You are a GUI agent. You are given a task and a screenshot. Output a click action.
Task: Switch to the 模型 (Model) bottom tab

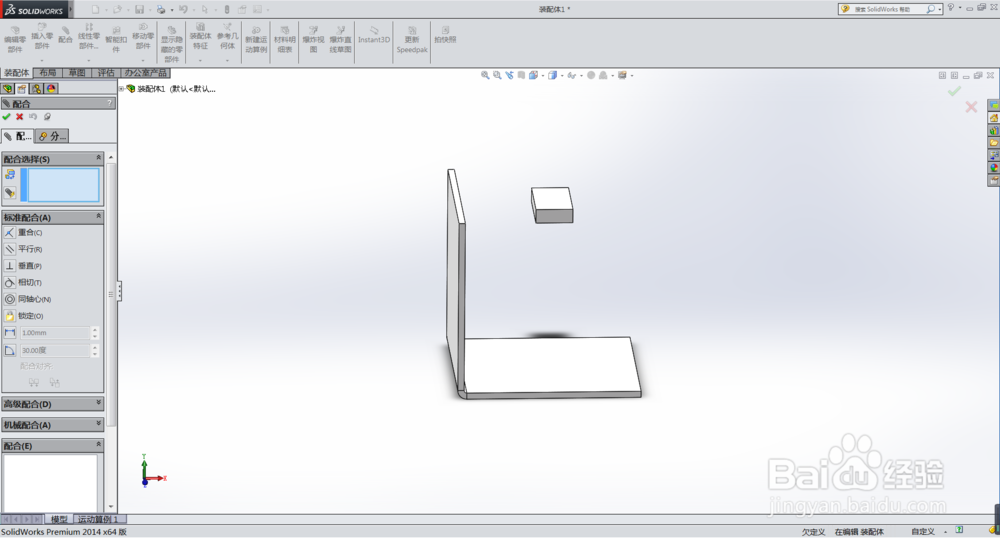coord(59,519)
